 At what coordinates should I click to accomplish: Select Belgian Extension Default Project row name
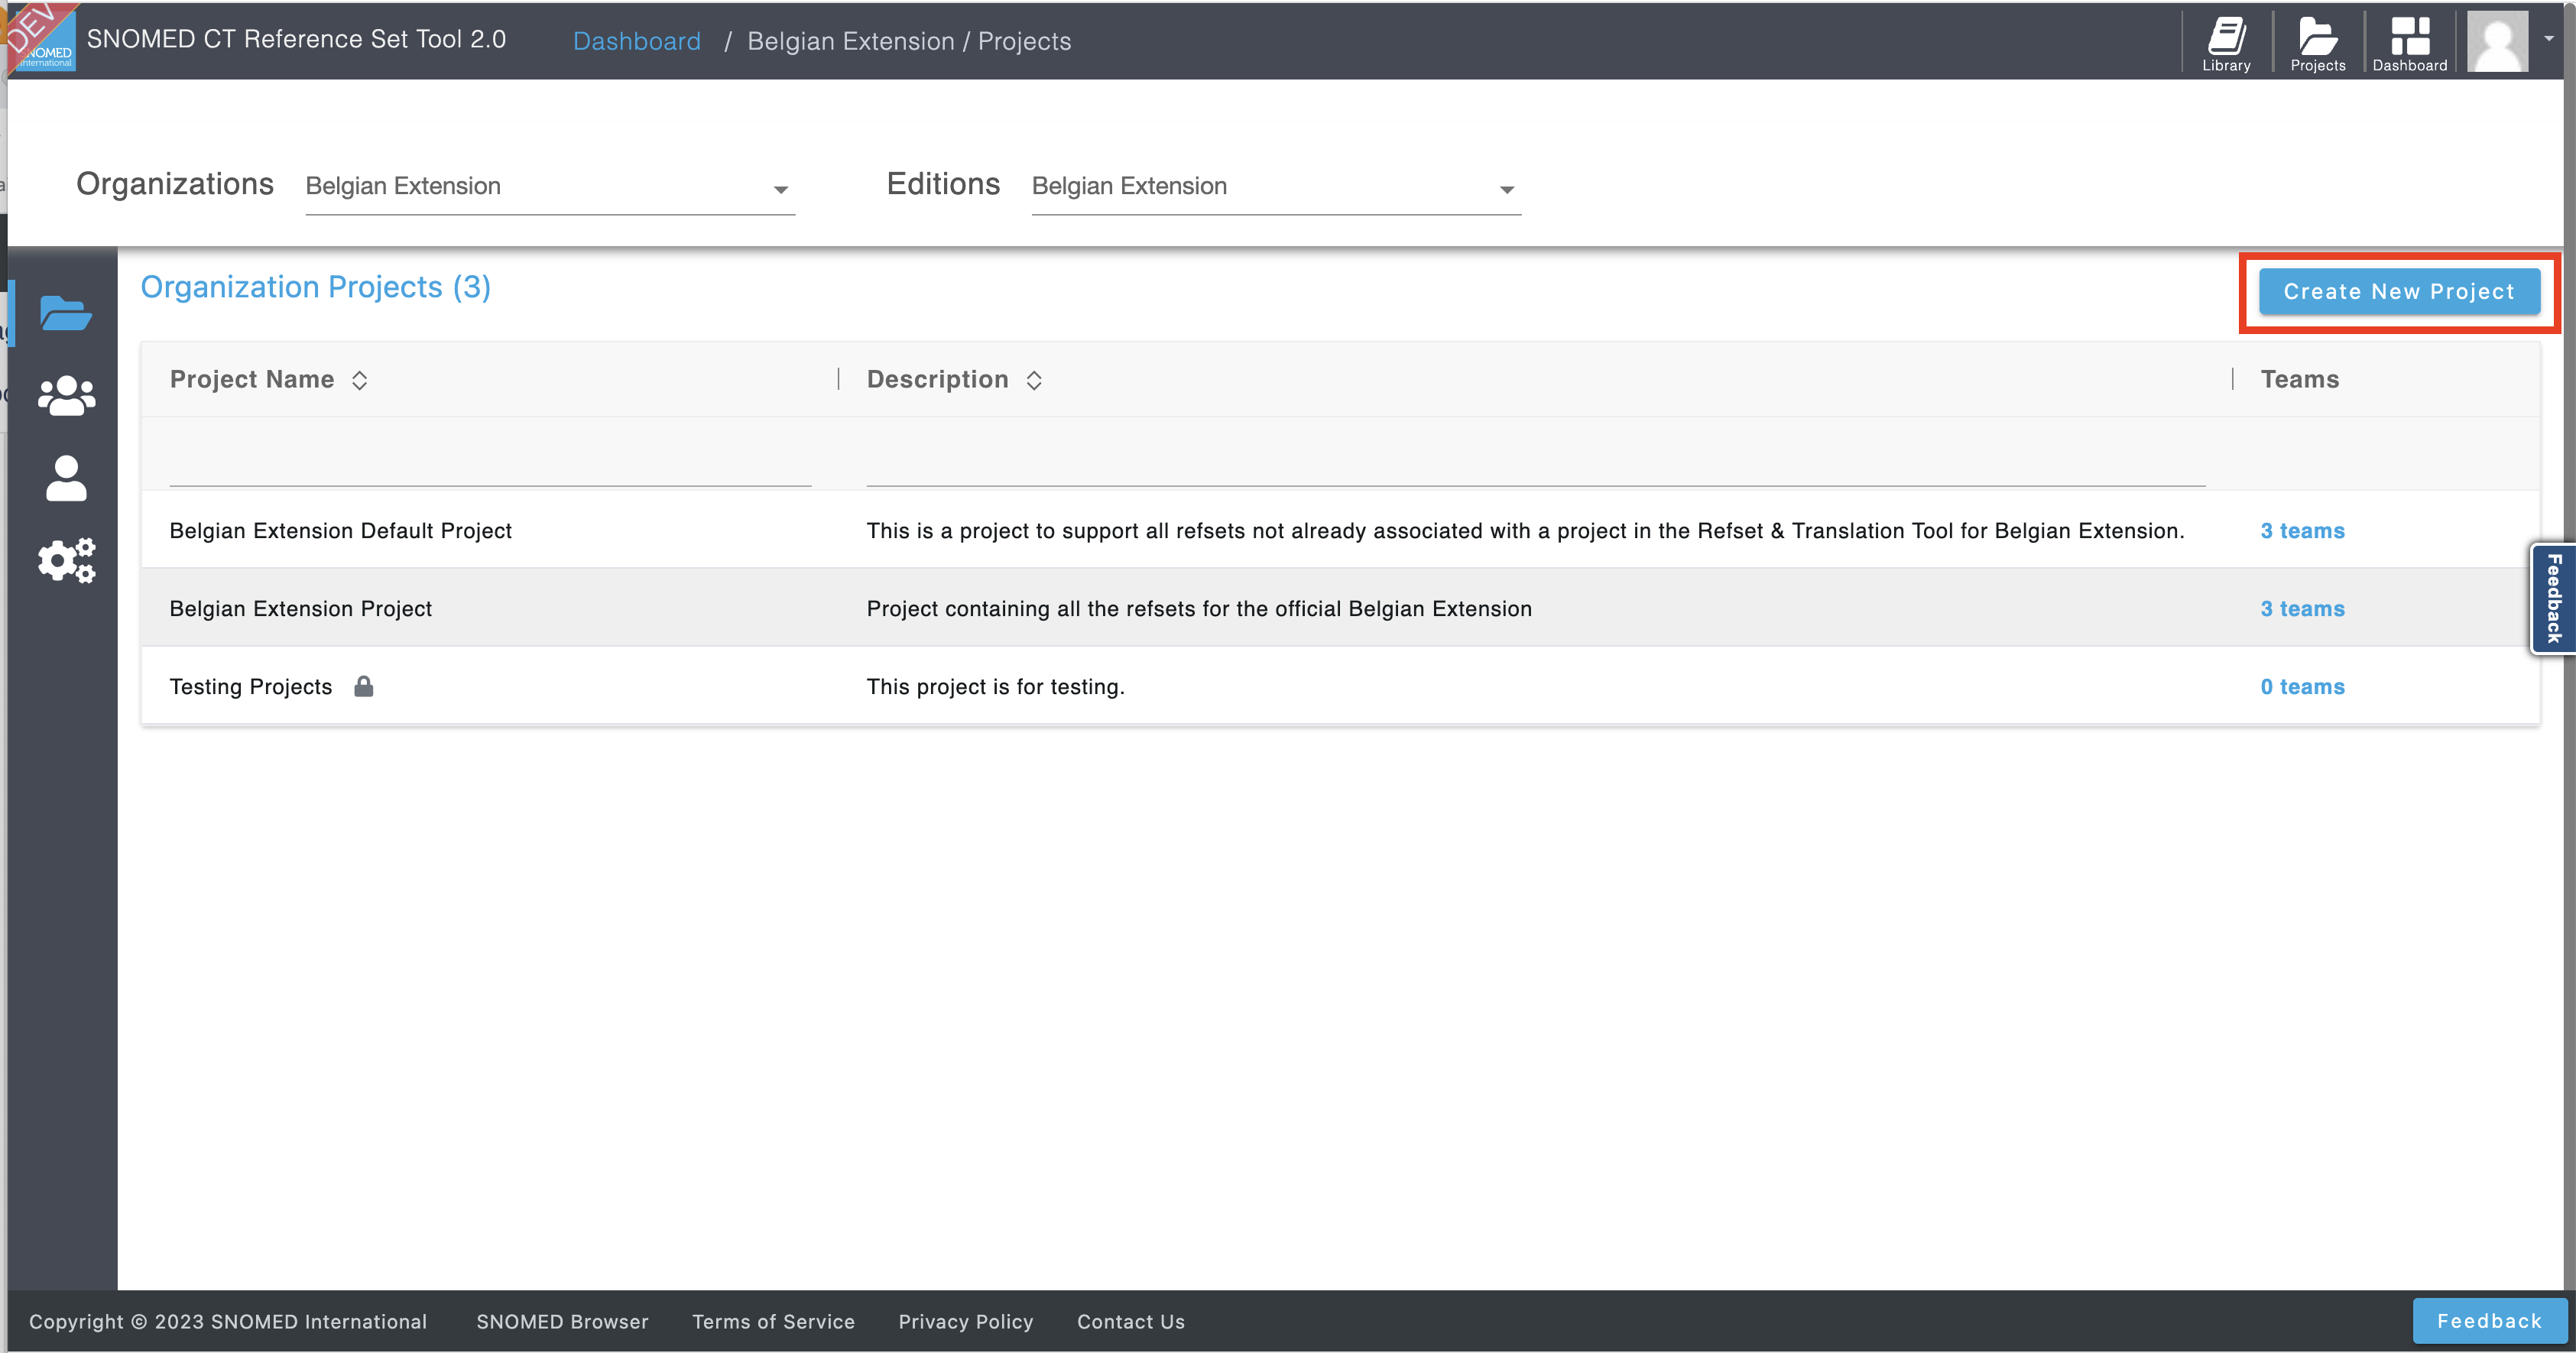(x=341, y=531)
